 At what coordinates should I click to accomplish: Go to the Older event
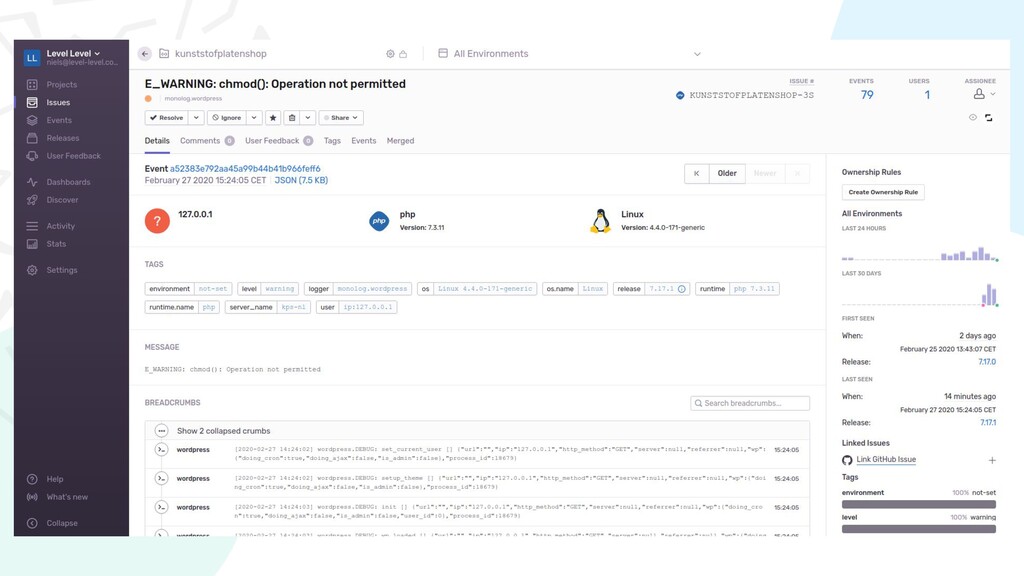(x=727, y=173)
